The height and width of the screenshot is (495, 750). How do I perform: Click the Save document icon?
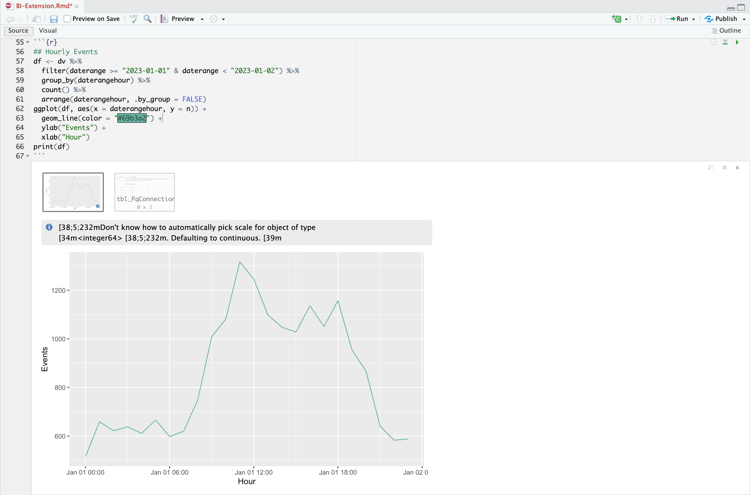54,19
